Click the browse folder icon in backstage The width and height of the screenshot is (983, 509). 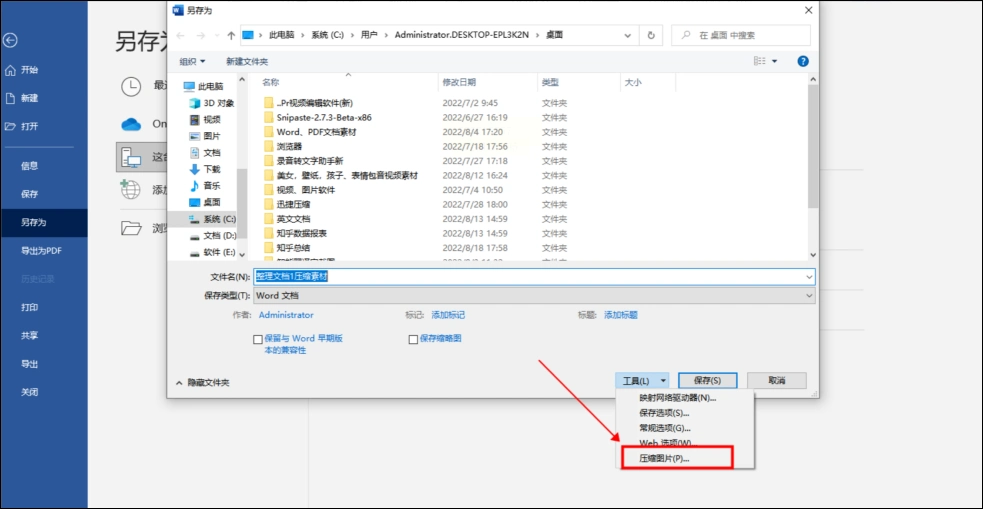coord(131,227)
